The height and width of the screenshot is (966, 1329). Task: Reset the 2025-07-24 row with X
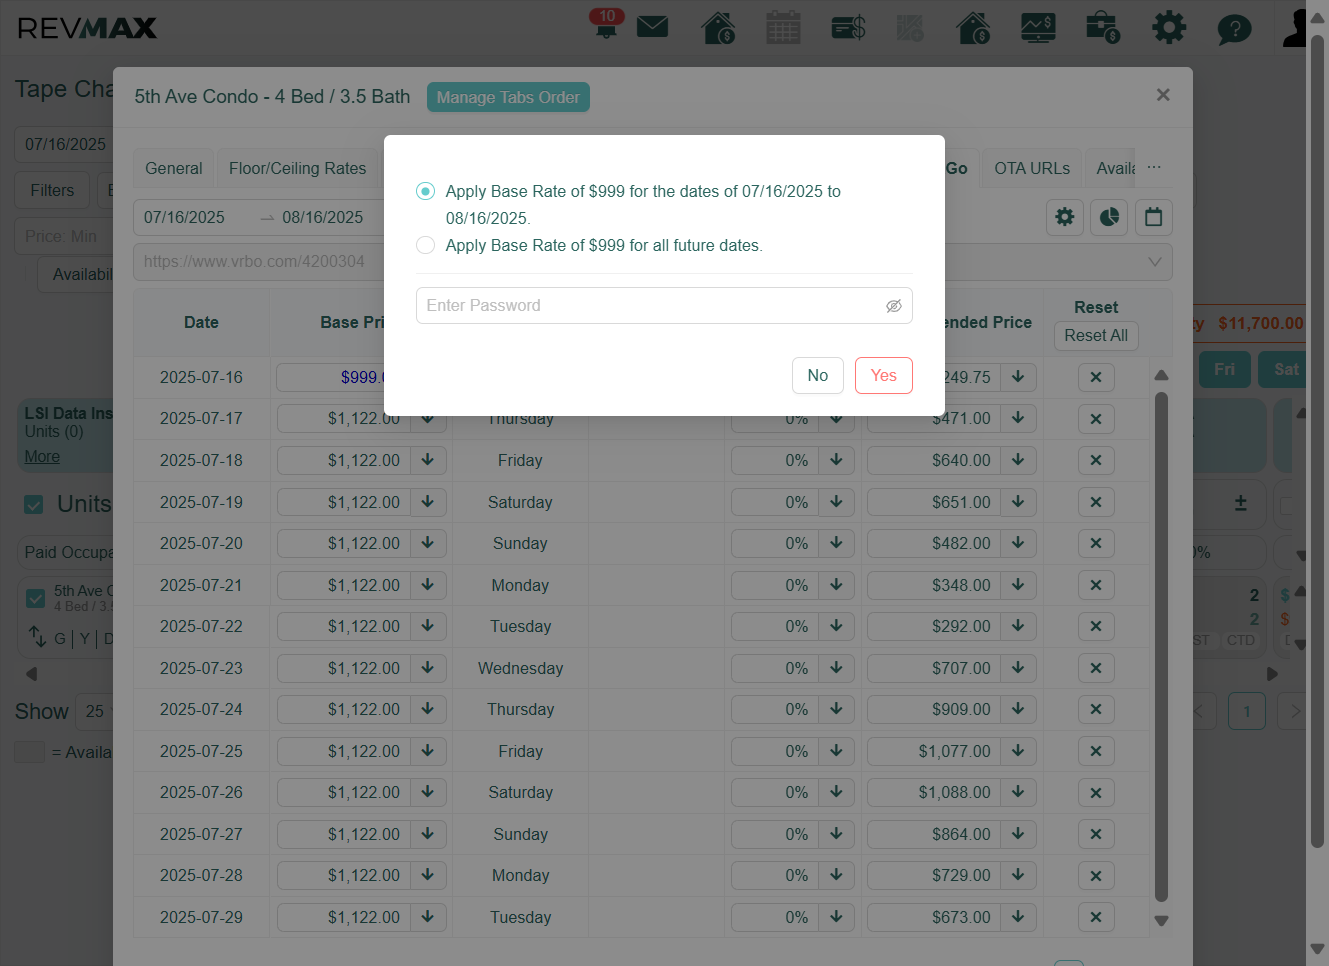pyautogui.click(x=1096, y=709)
